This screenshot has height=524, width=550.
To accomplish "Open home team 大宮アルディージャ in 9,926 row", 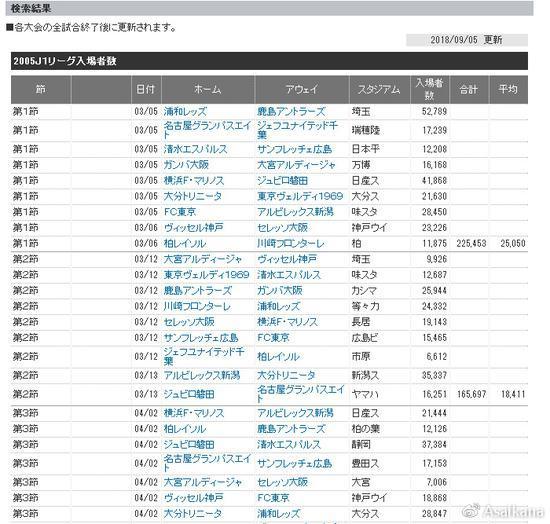I will [203, 259].
